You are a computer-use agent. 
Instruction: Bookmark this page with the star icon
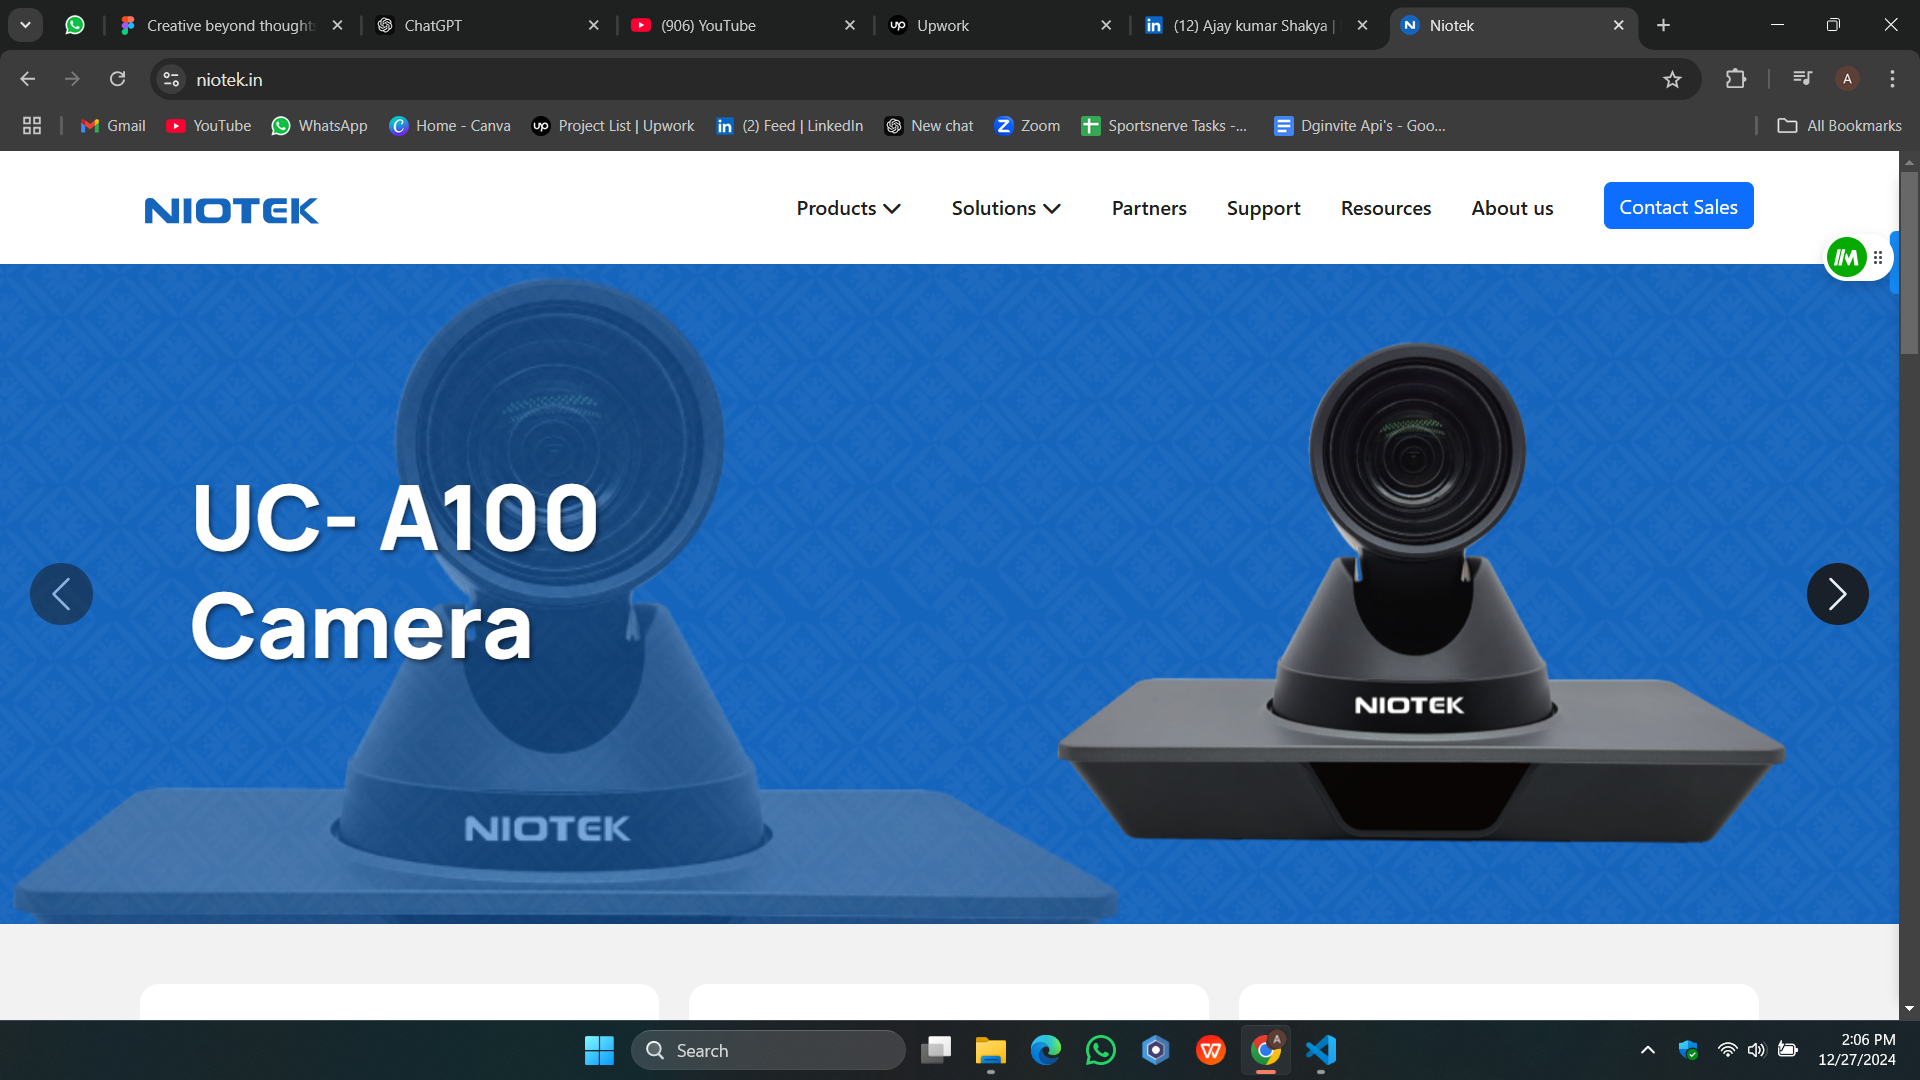point(1672,79)
